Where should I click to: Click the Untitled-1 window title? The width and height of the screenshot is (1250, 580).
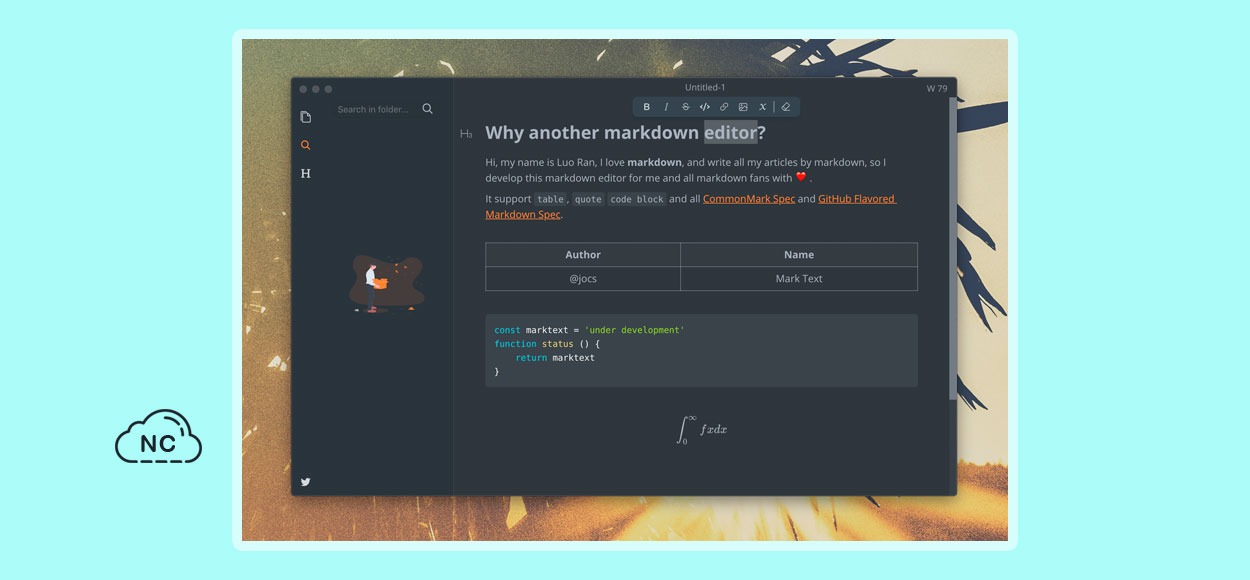click(x=705, y=88)
